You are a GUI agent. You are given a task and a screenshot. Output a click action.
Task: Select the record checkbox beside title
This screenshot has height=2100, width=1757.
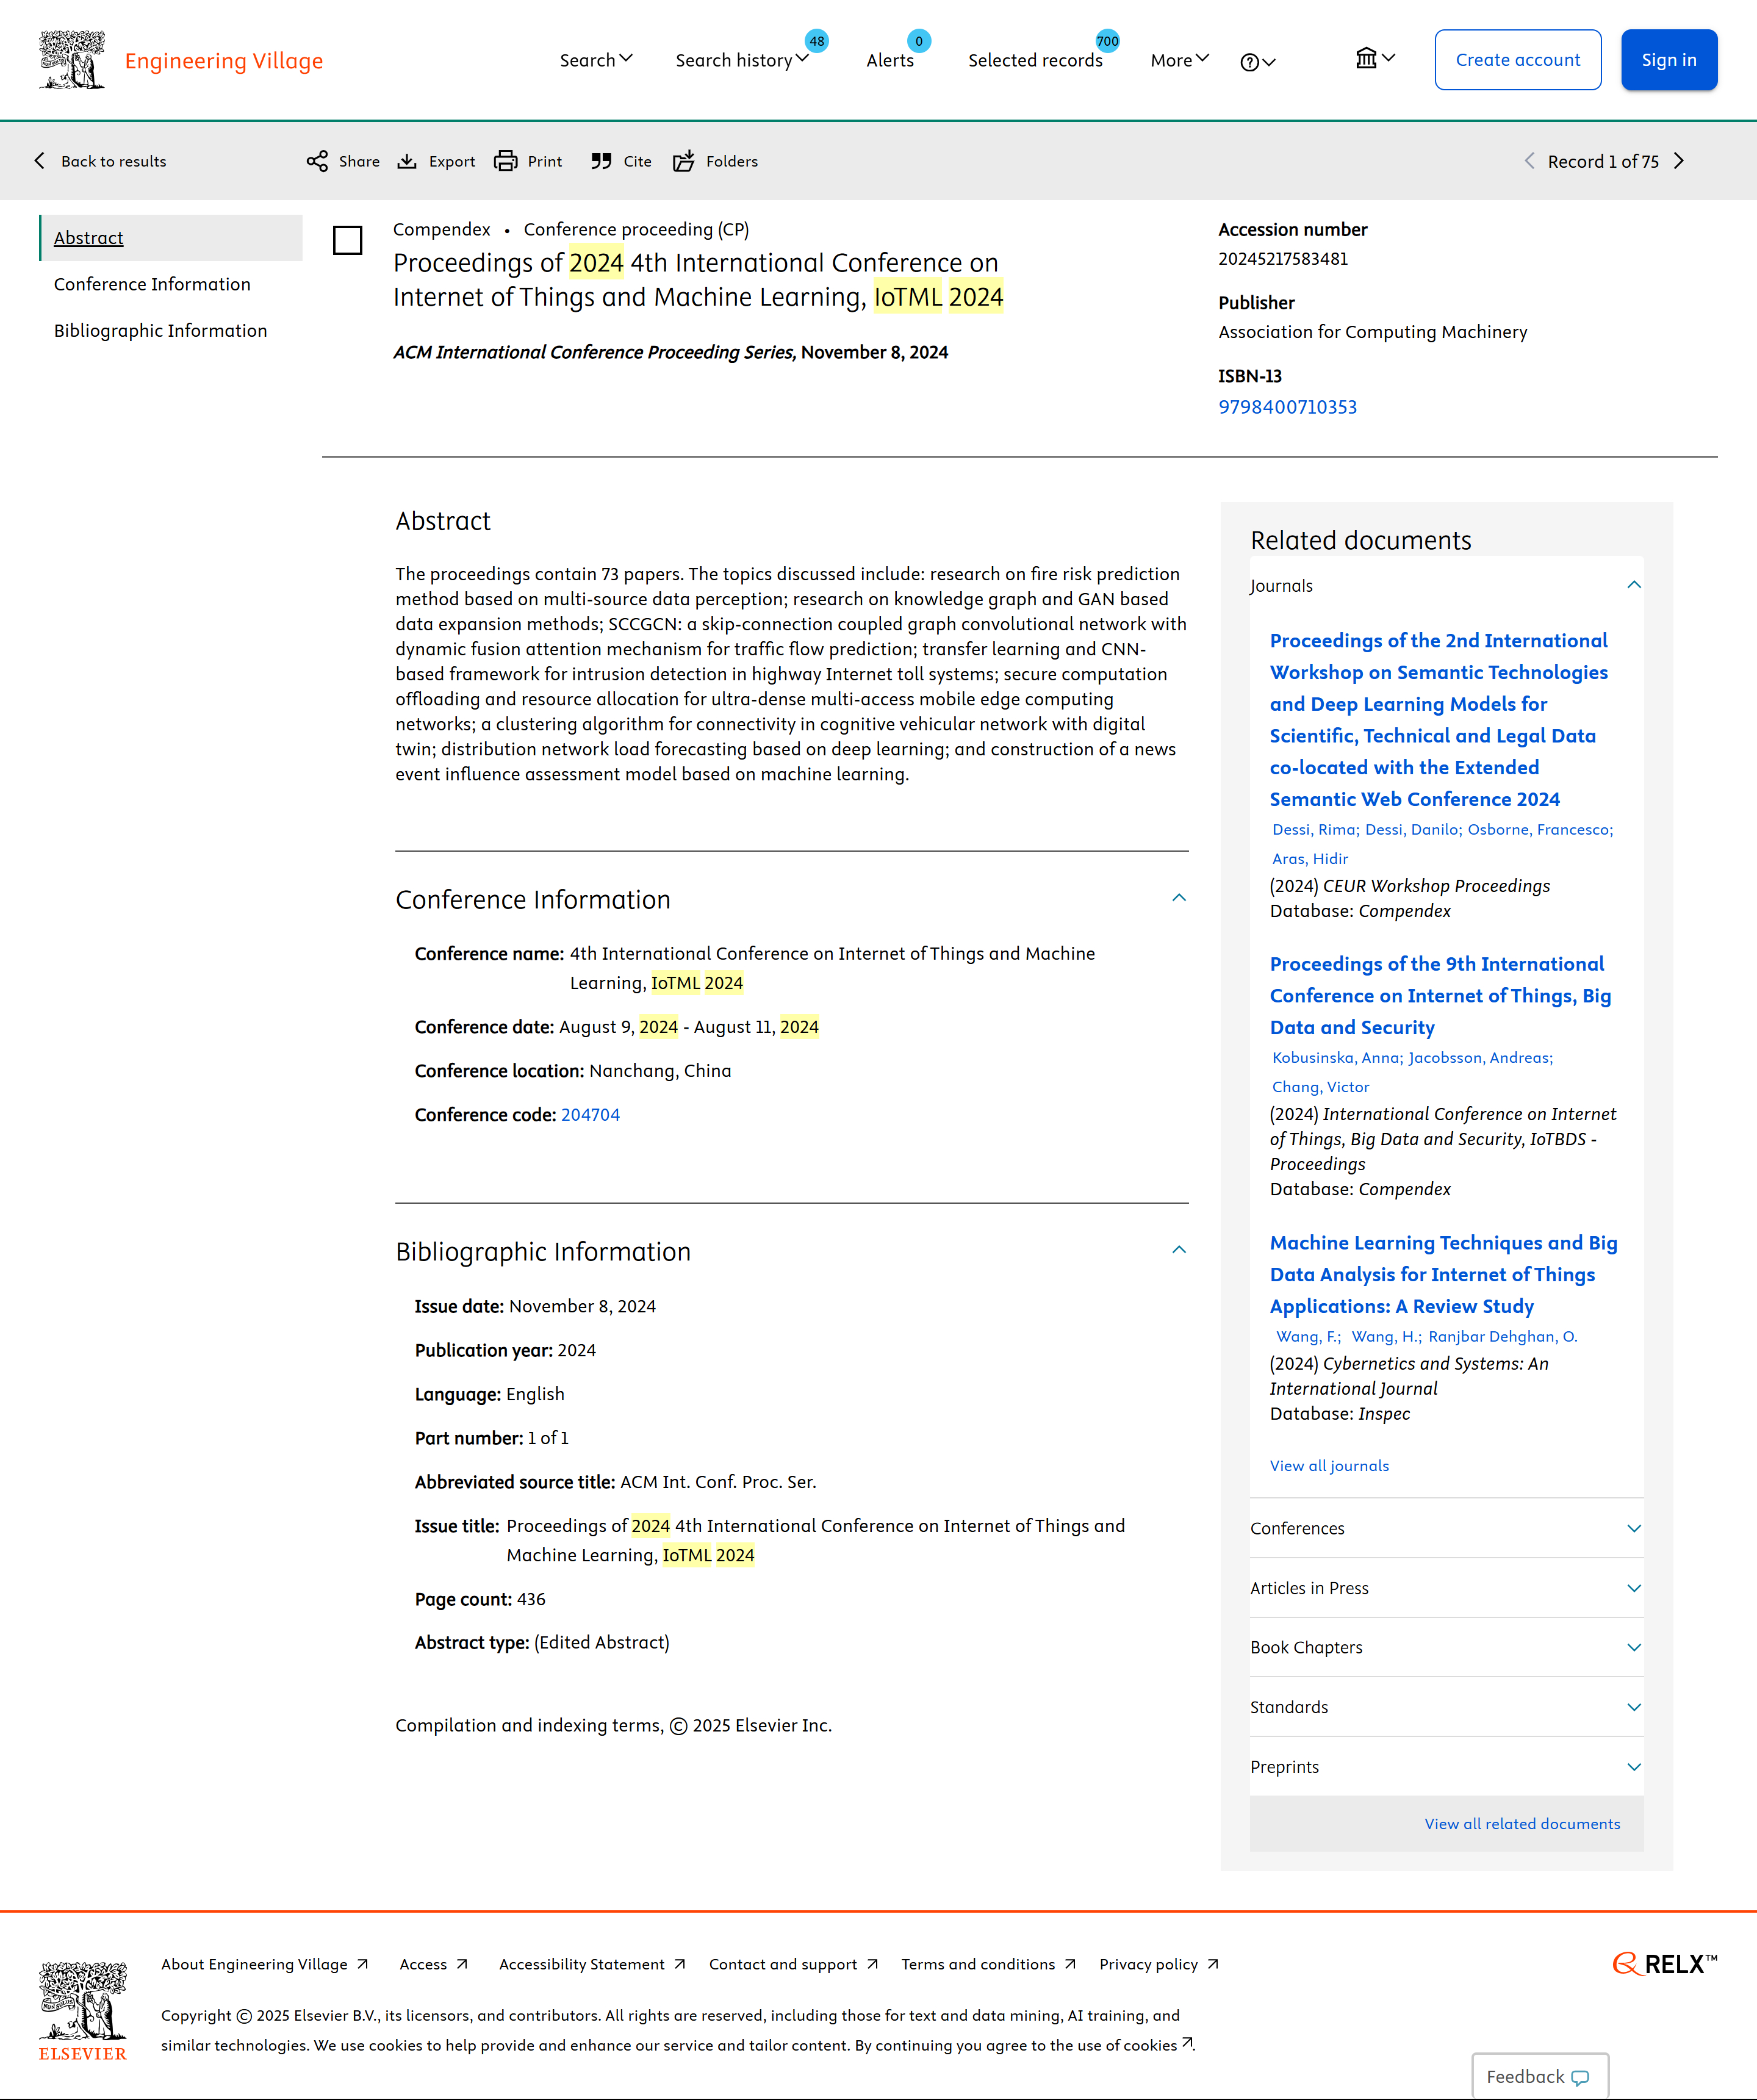tap(347, 240)
